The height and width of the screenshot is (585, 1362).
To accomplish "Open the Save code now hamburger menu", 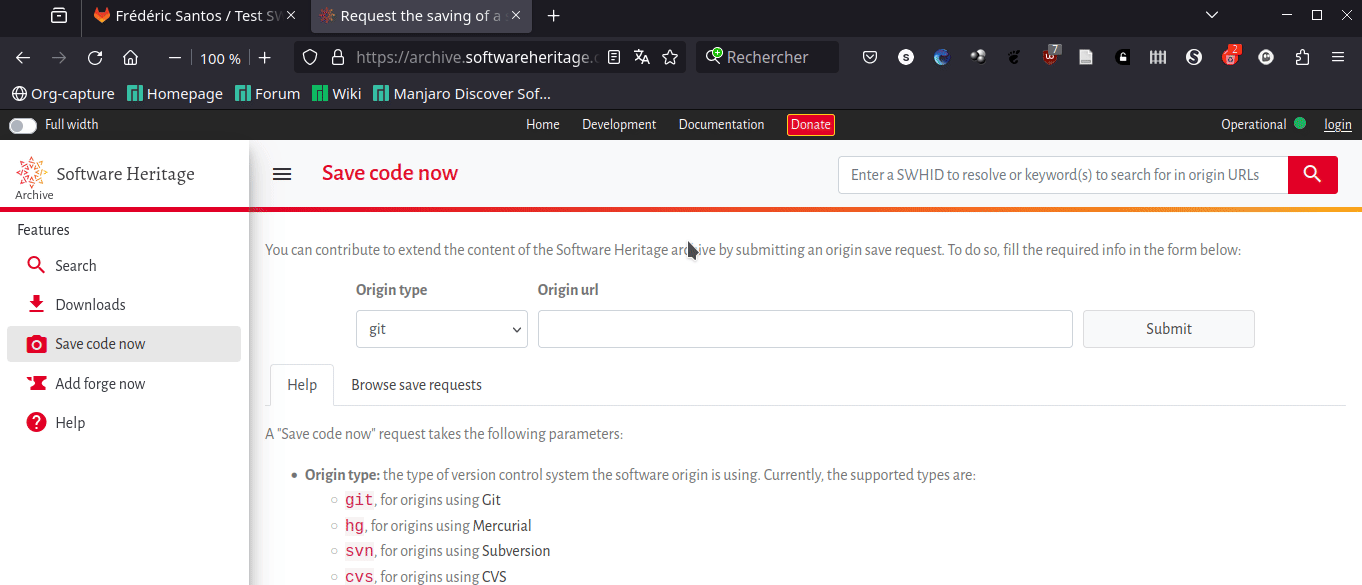I will click(282, 173).
